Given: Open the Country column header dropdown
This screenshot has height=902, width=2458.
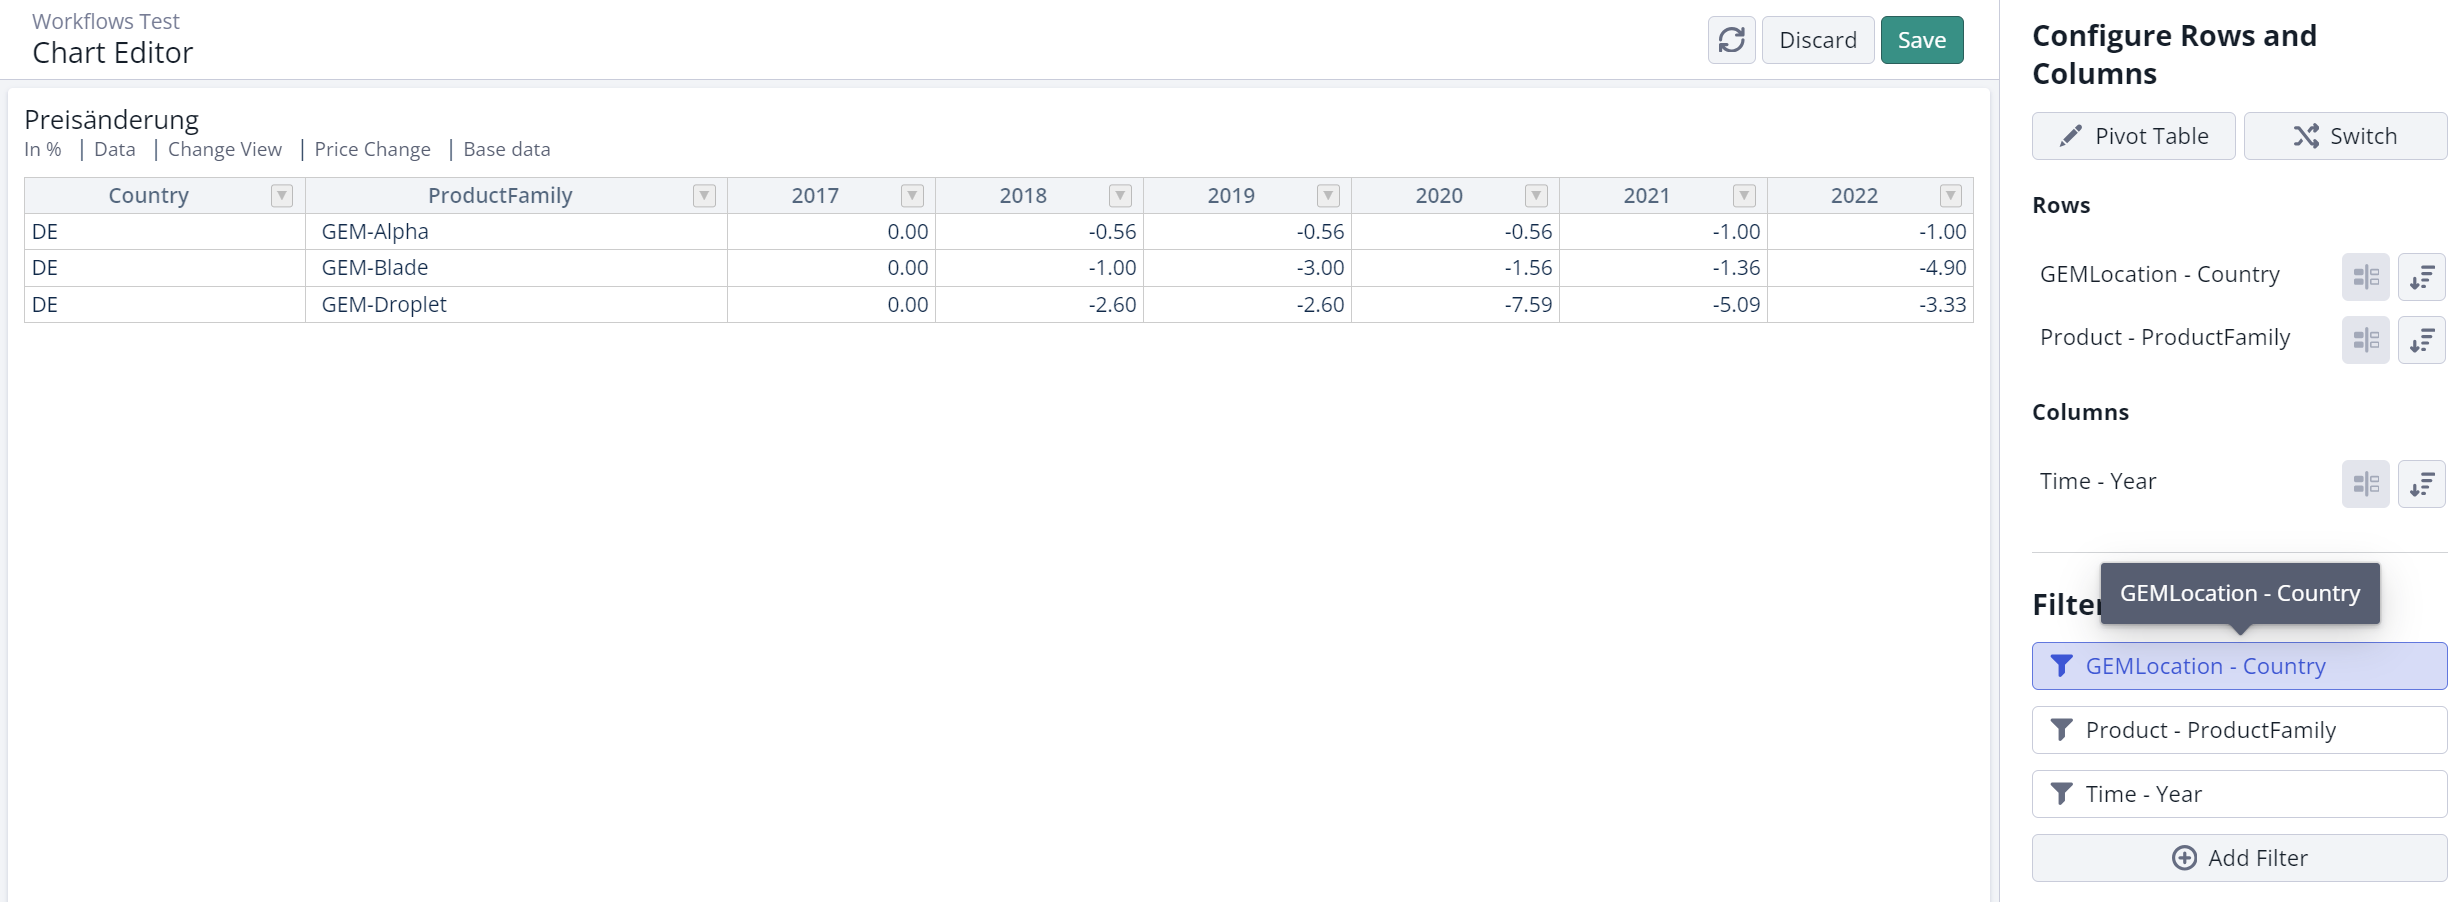Looking at the screenshot, I should [x=282, y=196].
